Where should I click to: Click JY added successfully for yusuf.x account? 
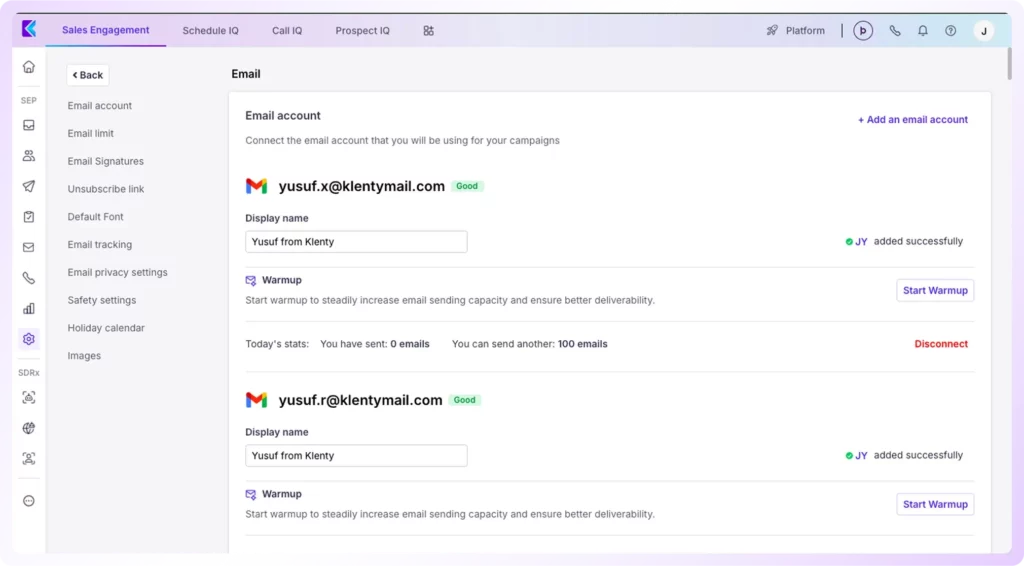coord(904,242)
